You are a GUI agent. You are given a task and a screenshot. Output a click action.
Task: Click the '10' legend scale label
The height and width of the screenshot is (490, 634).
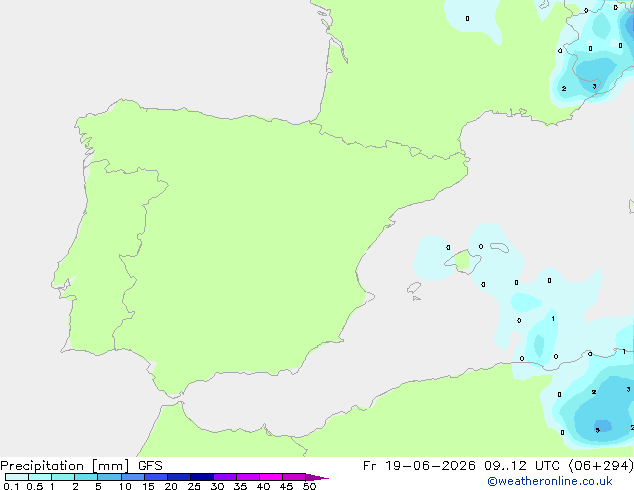click(x=125, y=486)
